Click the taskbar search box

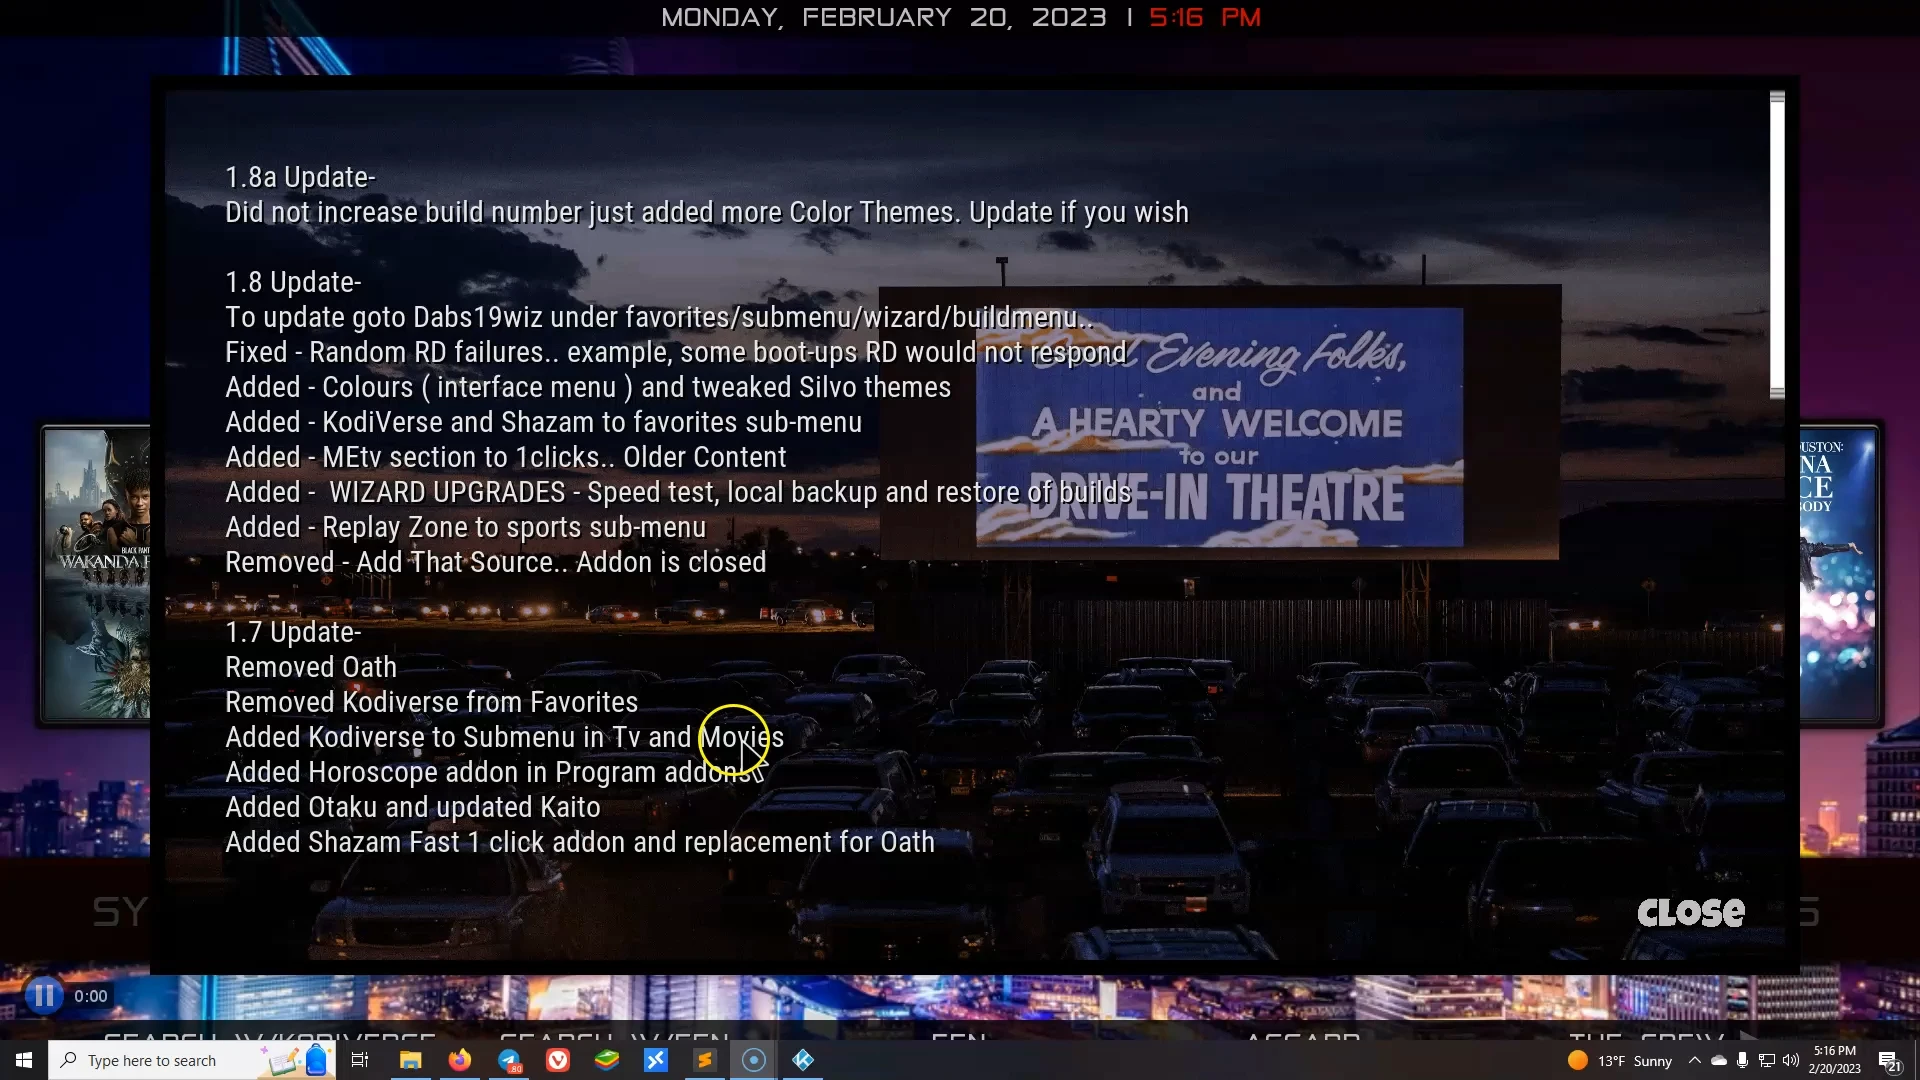click(x=192, y=1060)
